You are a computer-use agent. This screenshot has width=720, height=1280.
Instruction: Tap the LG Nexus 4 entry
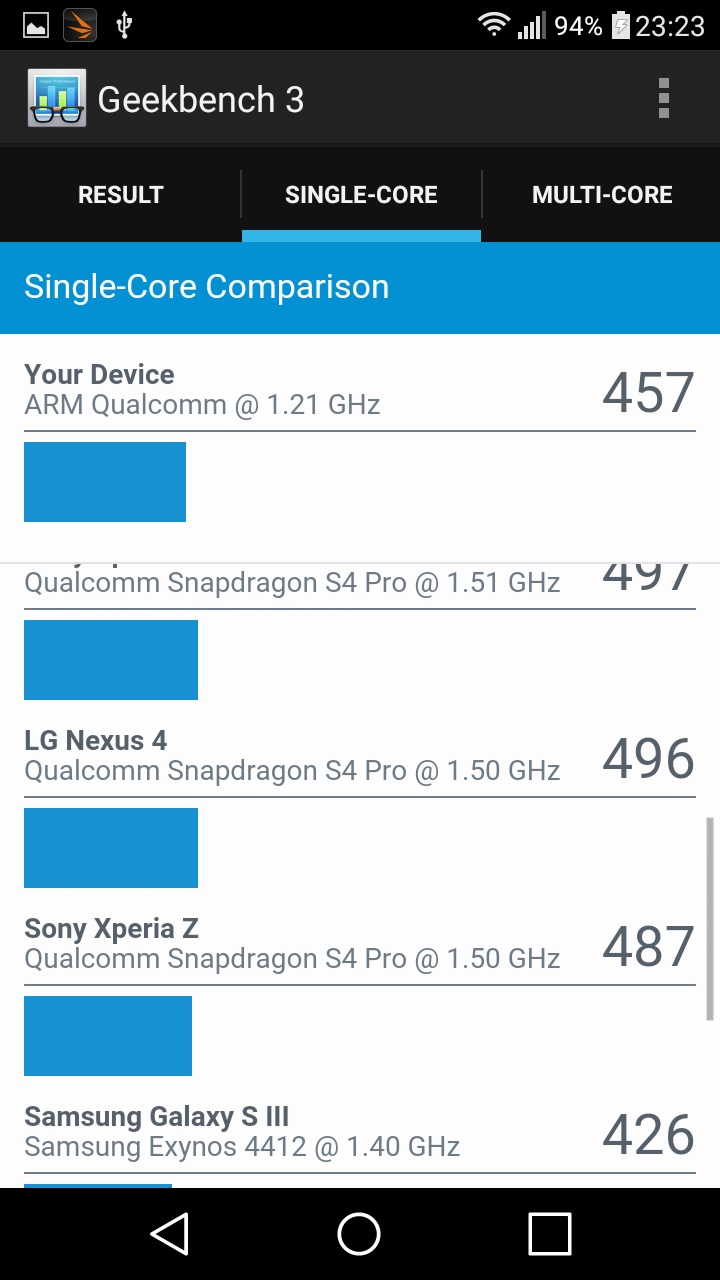pos(292,756)
